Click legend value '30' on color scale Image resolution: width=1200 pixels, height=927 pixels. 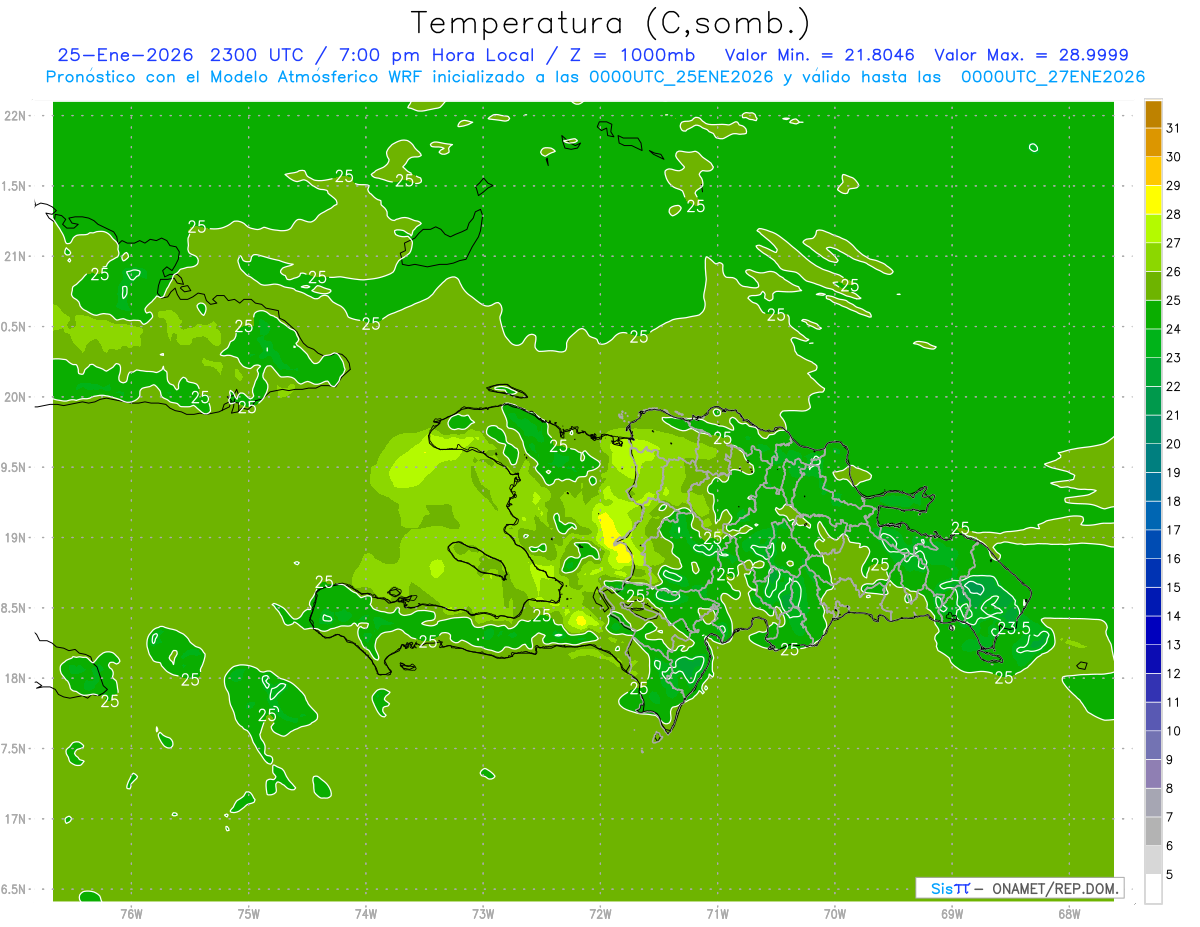1174,157
